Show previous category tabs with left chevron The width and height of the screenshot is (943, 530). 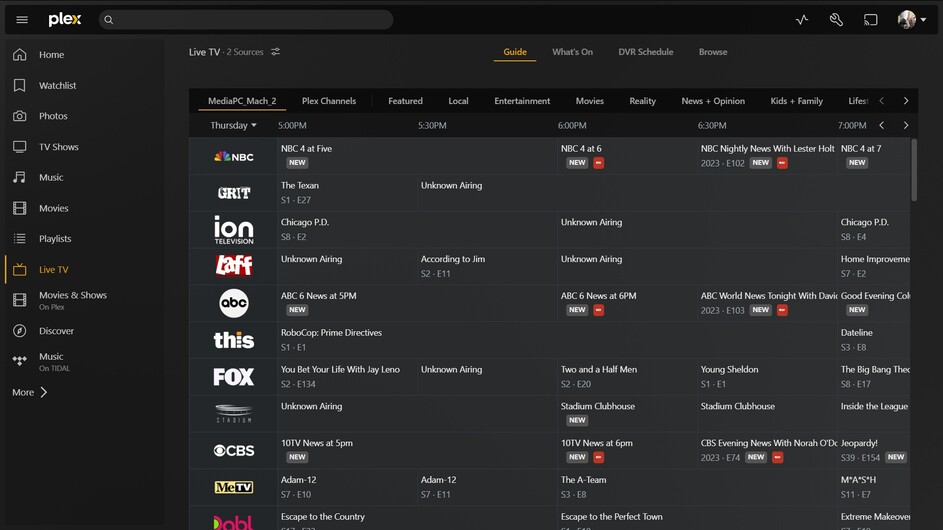(882, 101)
